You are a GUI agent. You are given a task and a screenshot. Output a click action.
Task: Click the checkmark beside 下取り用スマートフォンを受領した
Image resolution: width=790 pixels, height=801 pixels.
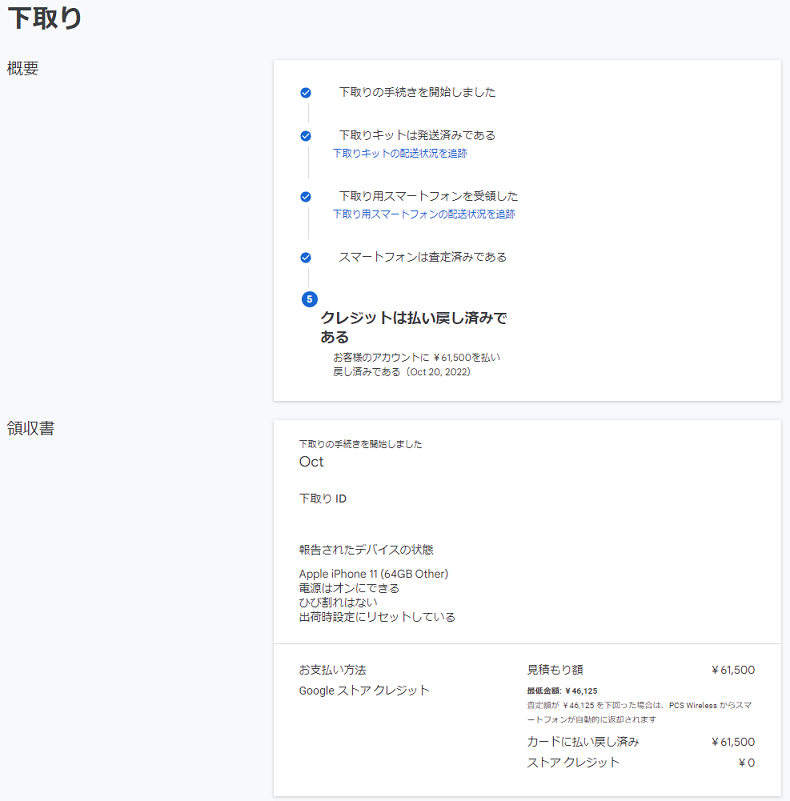[x=306, y=197]
